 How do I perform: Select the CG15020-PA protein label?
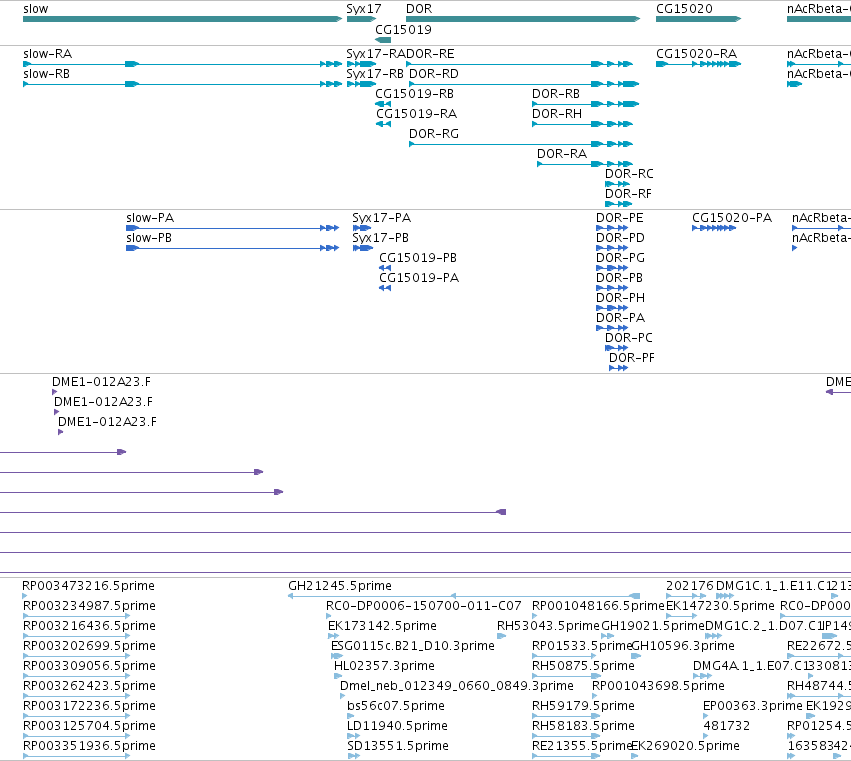click(732, 218)
